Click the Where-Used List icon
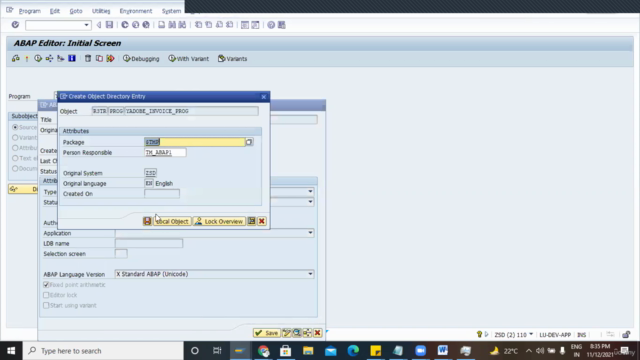 pyautogui.click(x=49, y=59)
